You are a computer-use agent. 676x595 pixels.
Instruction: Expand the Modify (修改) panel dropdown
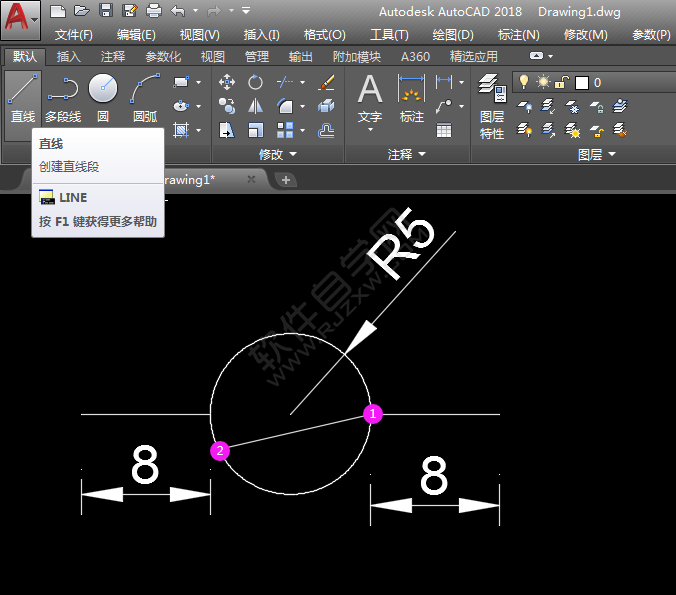coord(277,155)
